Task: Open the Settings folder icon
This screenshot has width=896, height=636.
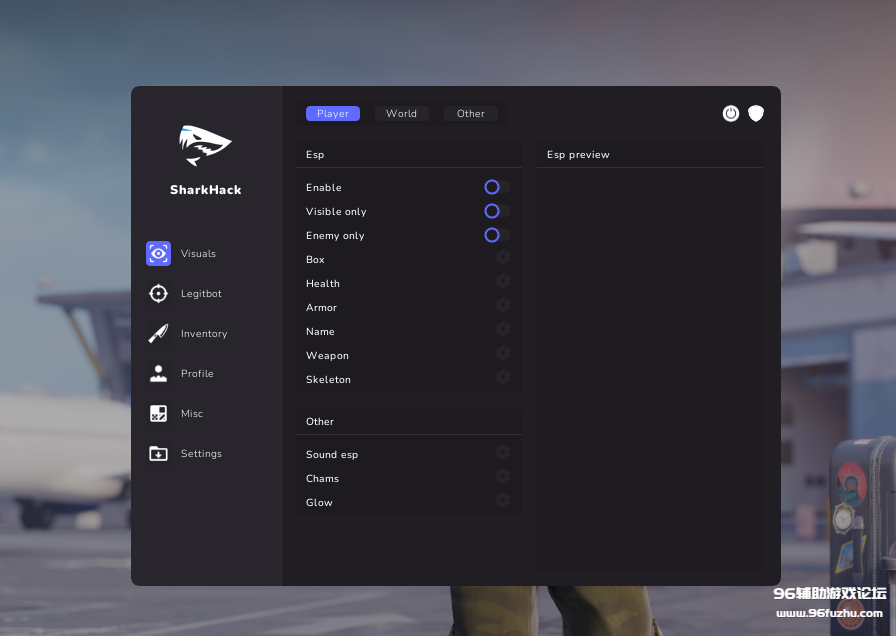Action: (158, 453)
